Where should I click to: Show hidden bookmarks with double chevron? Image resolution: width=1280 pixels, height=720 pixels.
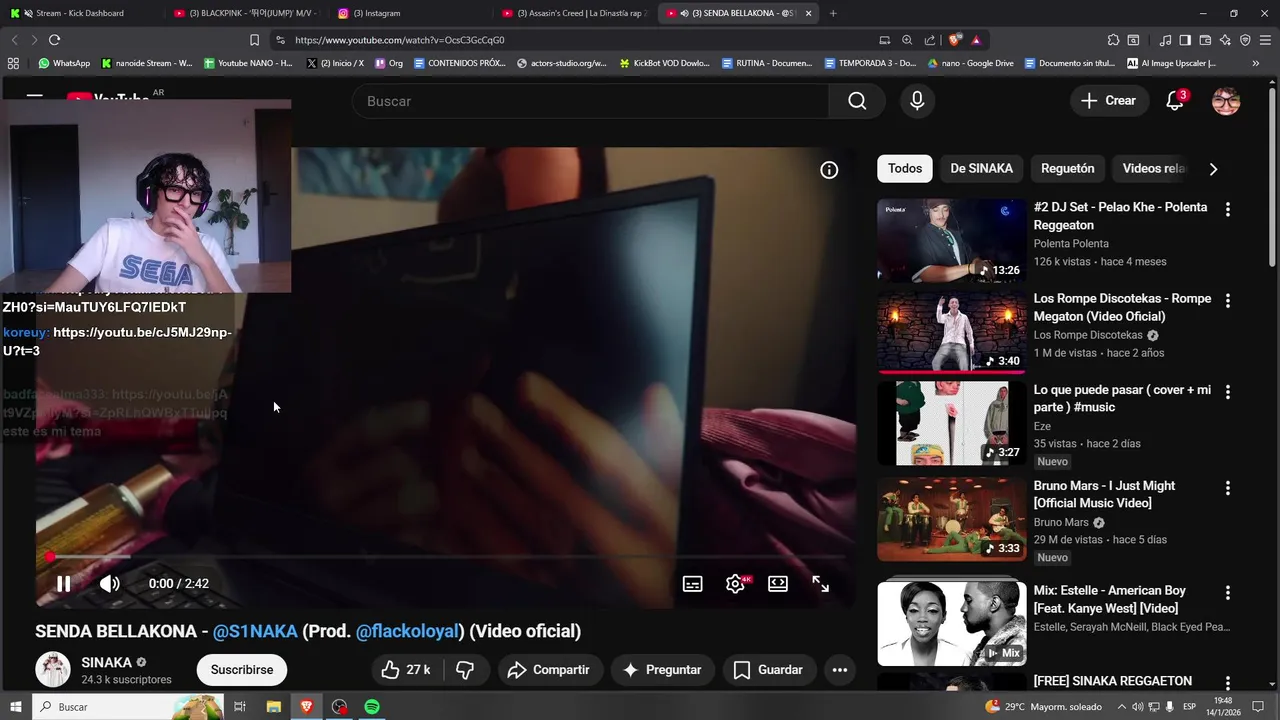click(1256, 63)
